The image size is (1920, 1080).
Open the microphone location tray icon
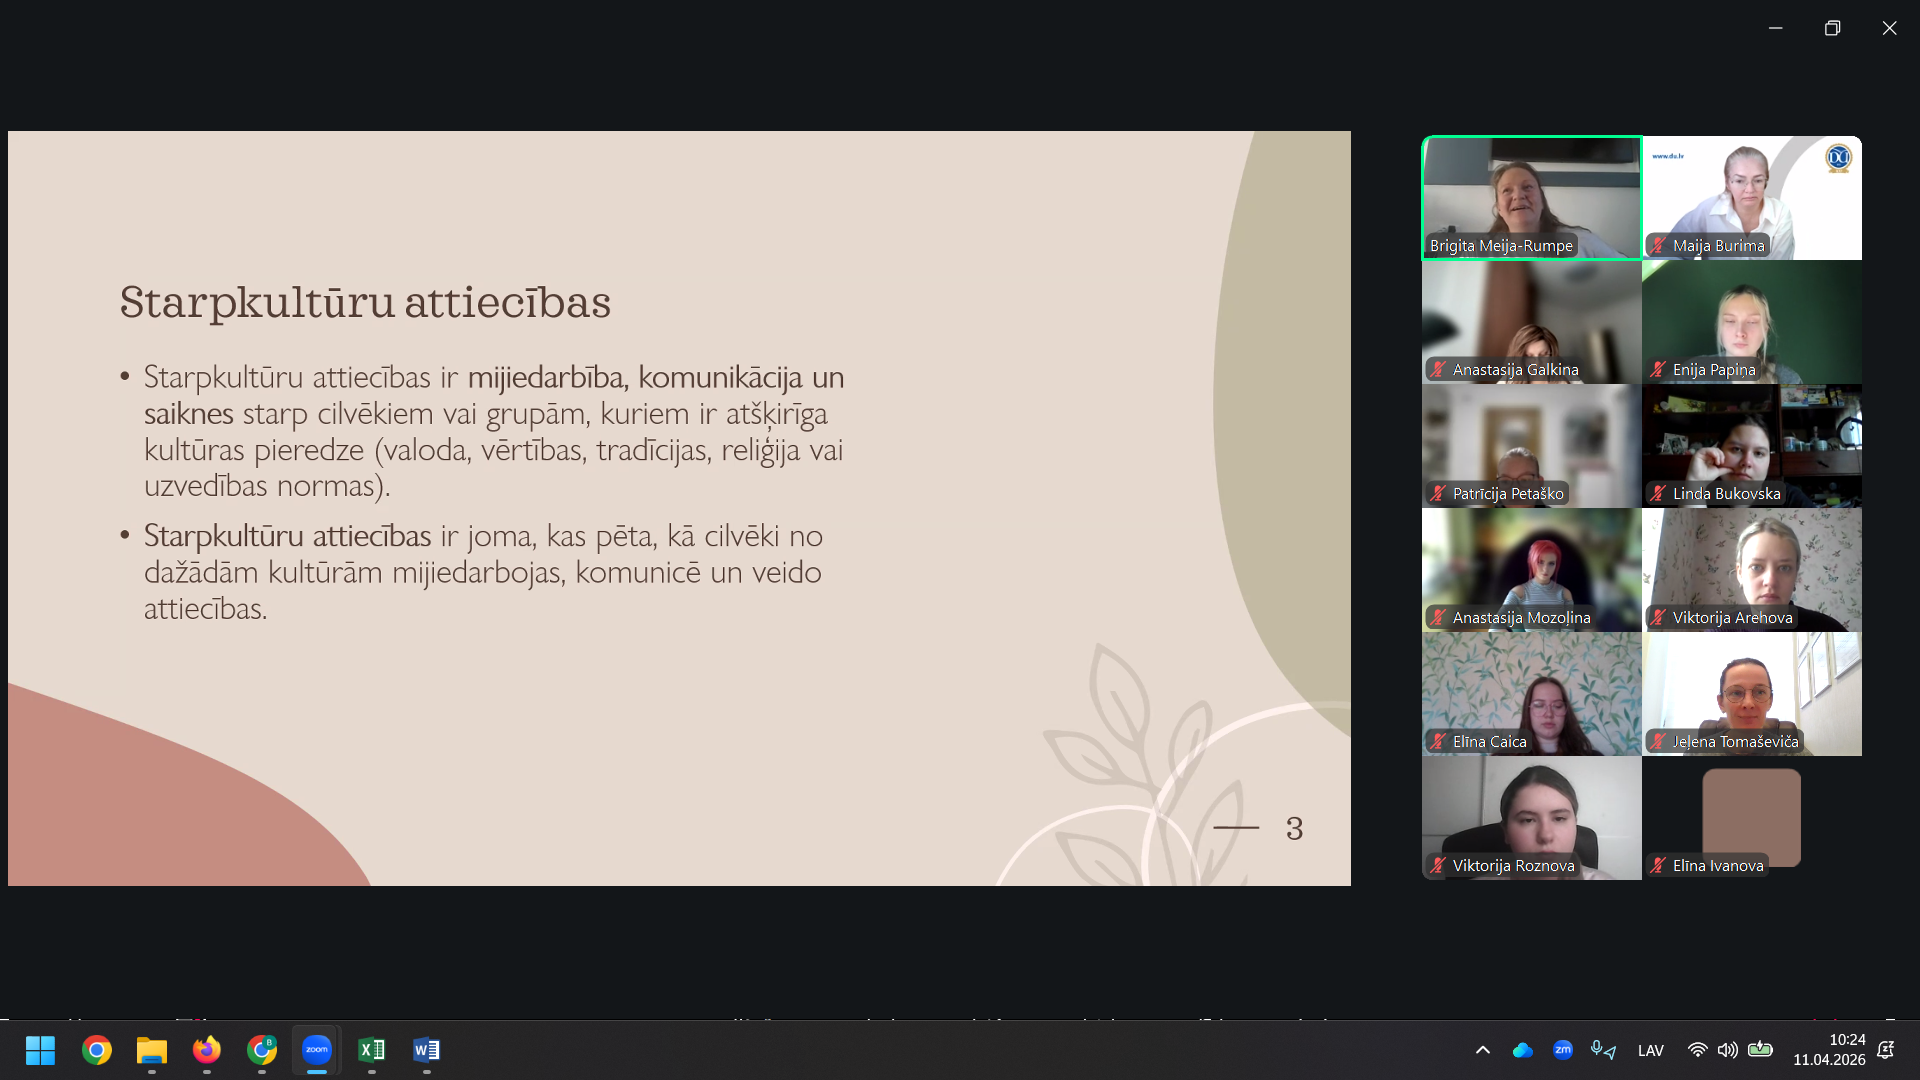click(x=1603, y=1050)
